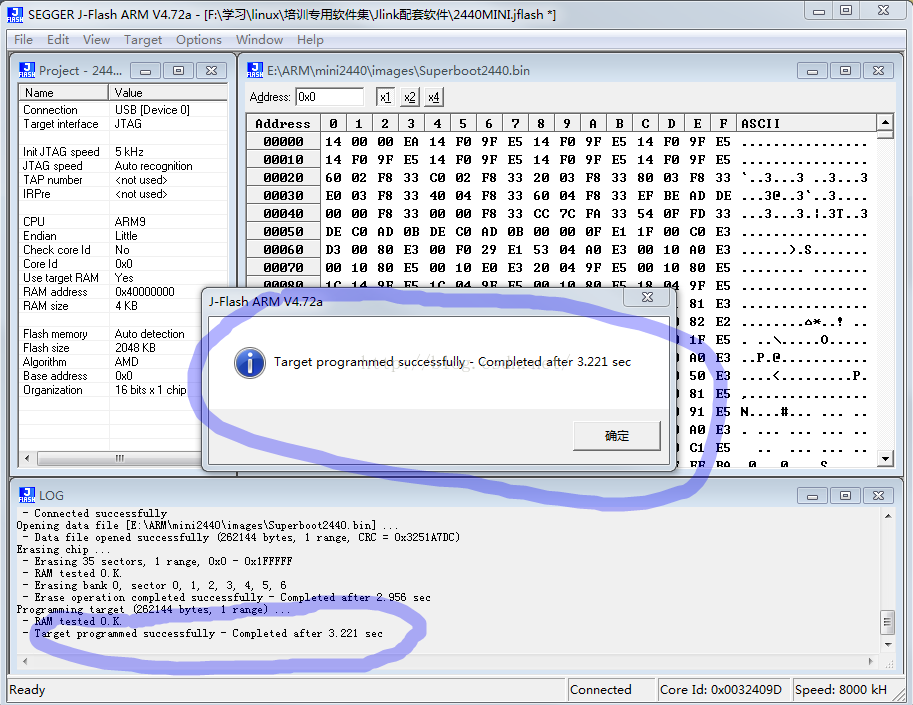Click the LOG vertical scrollbar thumb

[x=887, y=622]
